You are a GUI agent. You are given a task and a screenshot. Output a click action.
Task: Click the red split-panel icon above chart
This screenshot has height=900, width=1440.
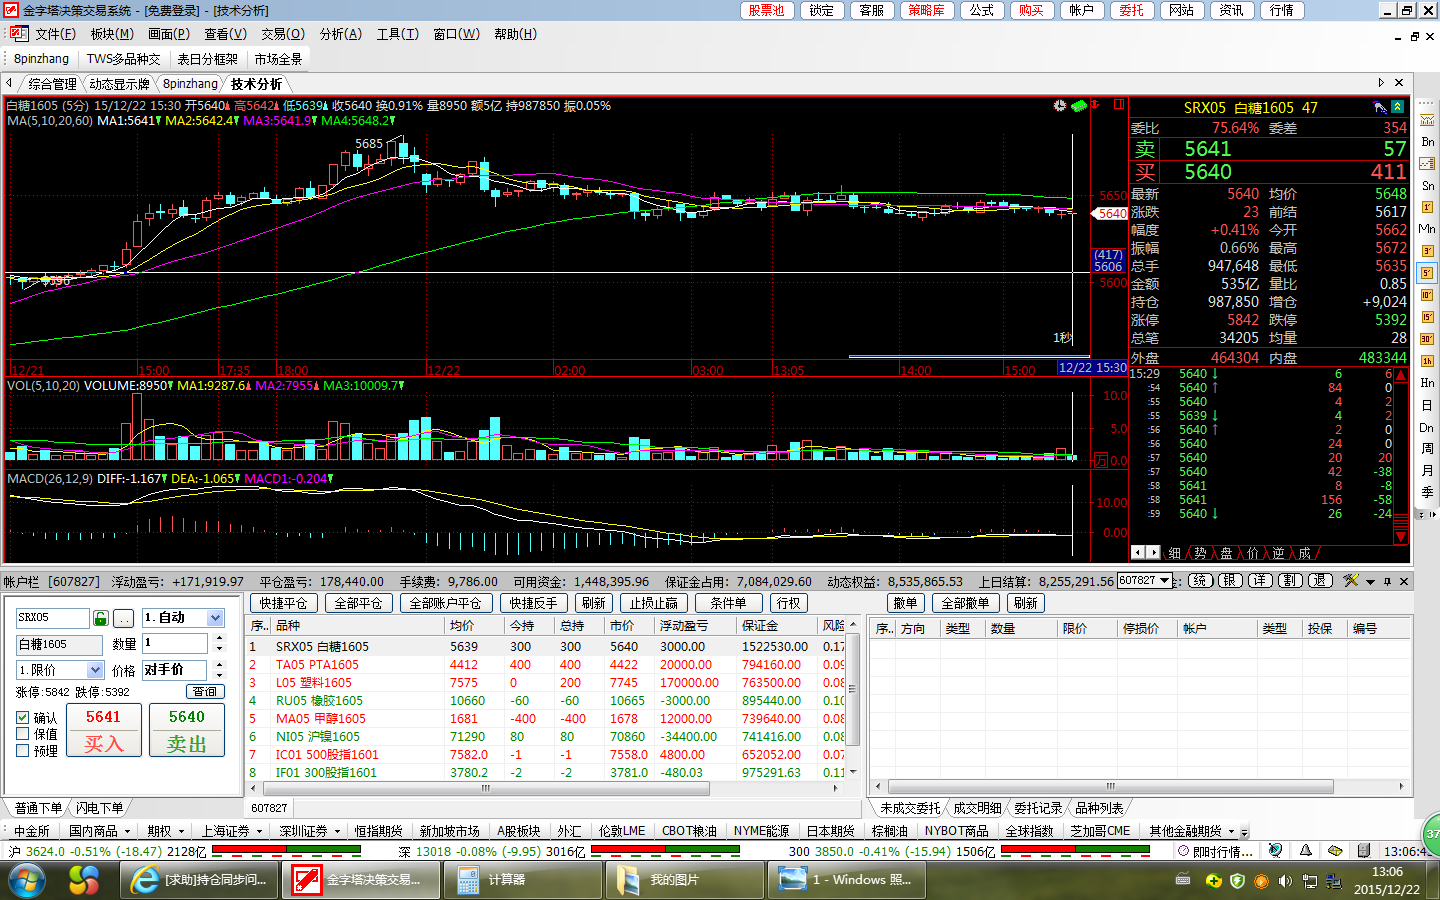click(1119, 105)
